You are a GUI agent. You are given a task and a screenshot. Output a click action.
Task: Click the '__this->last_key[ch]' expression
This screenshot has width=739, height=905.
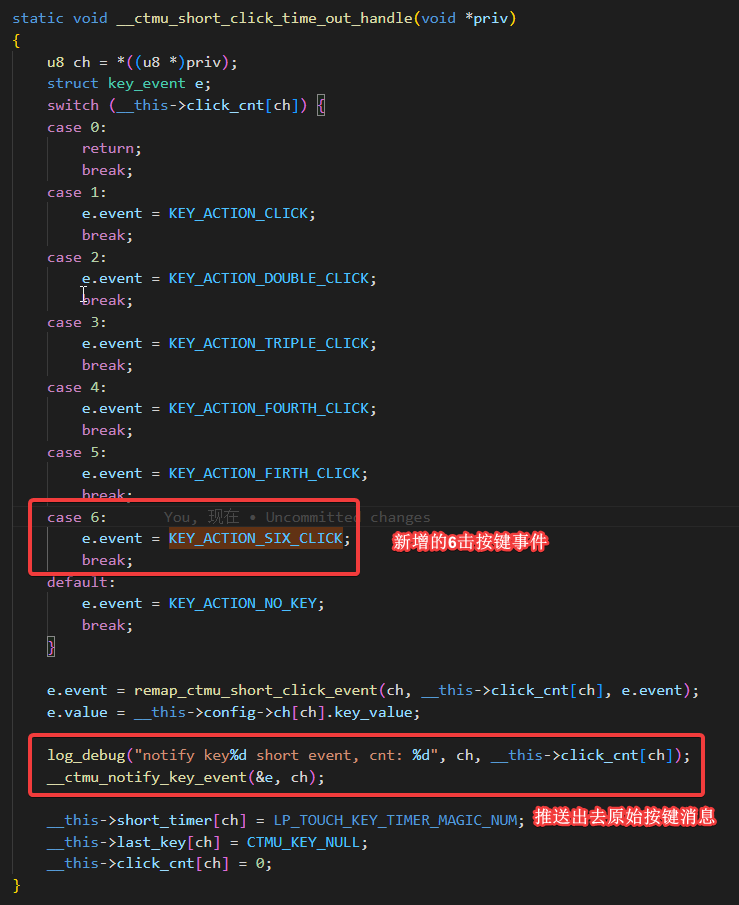point(133,843)
